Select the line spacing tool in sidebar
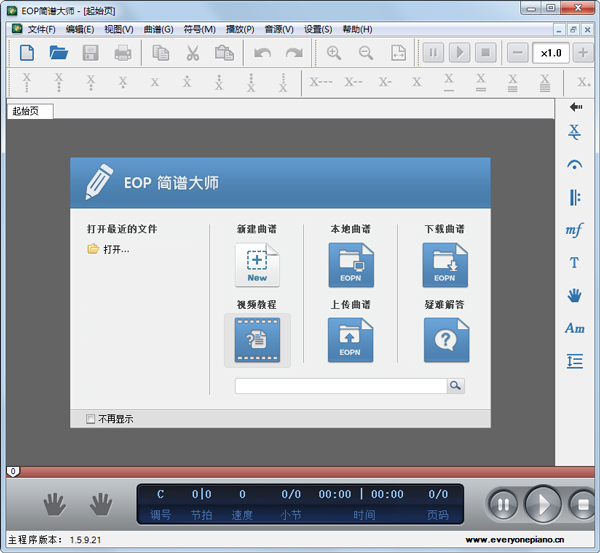 (x=574, y=361)
